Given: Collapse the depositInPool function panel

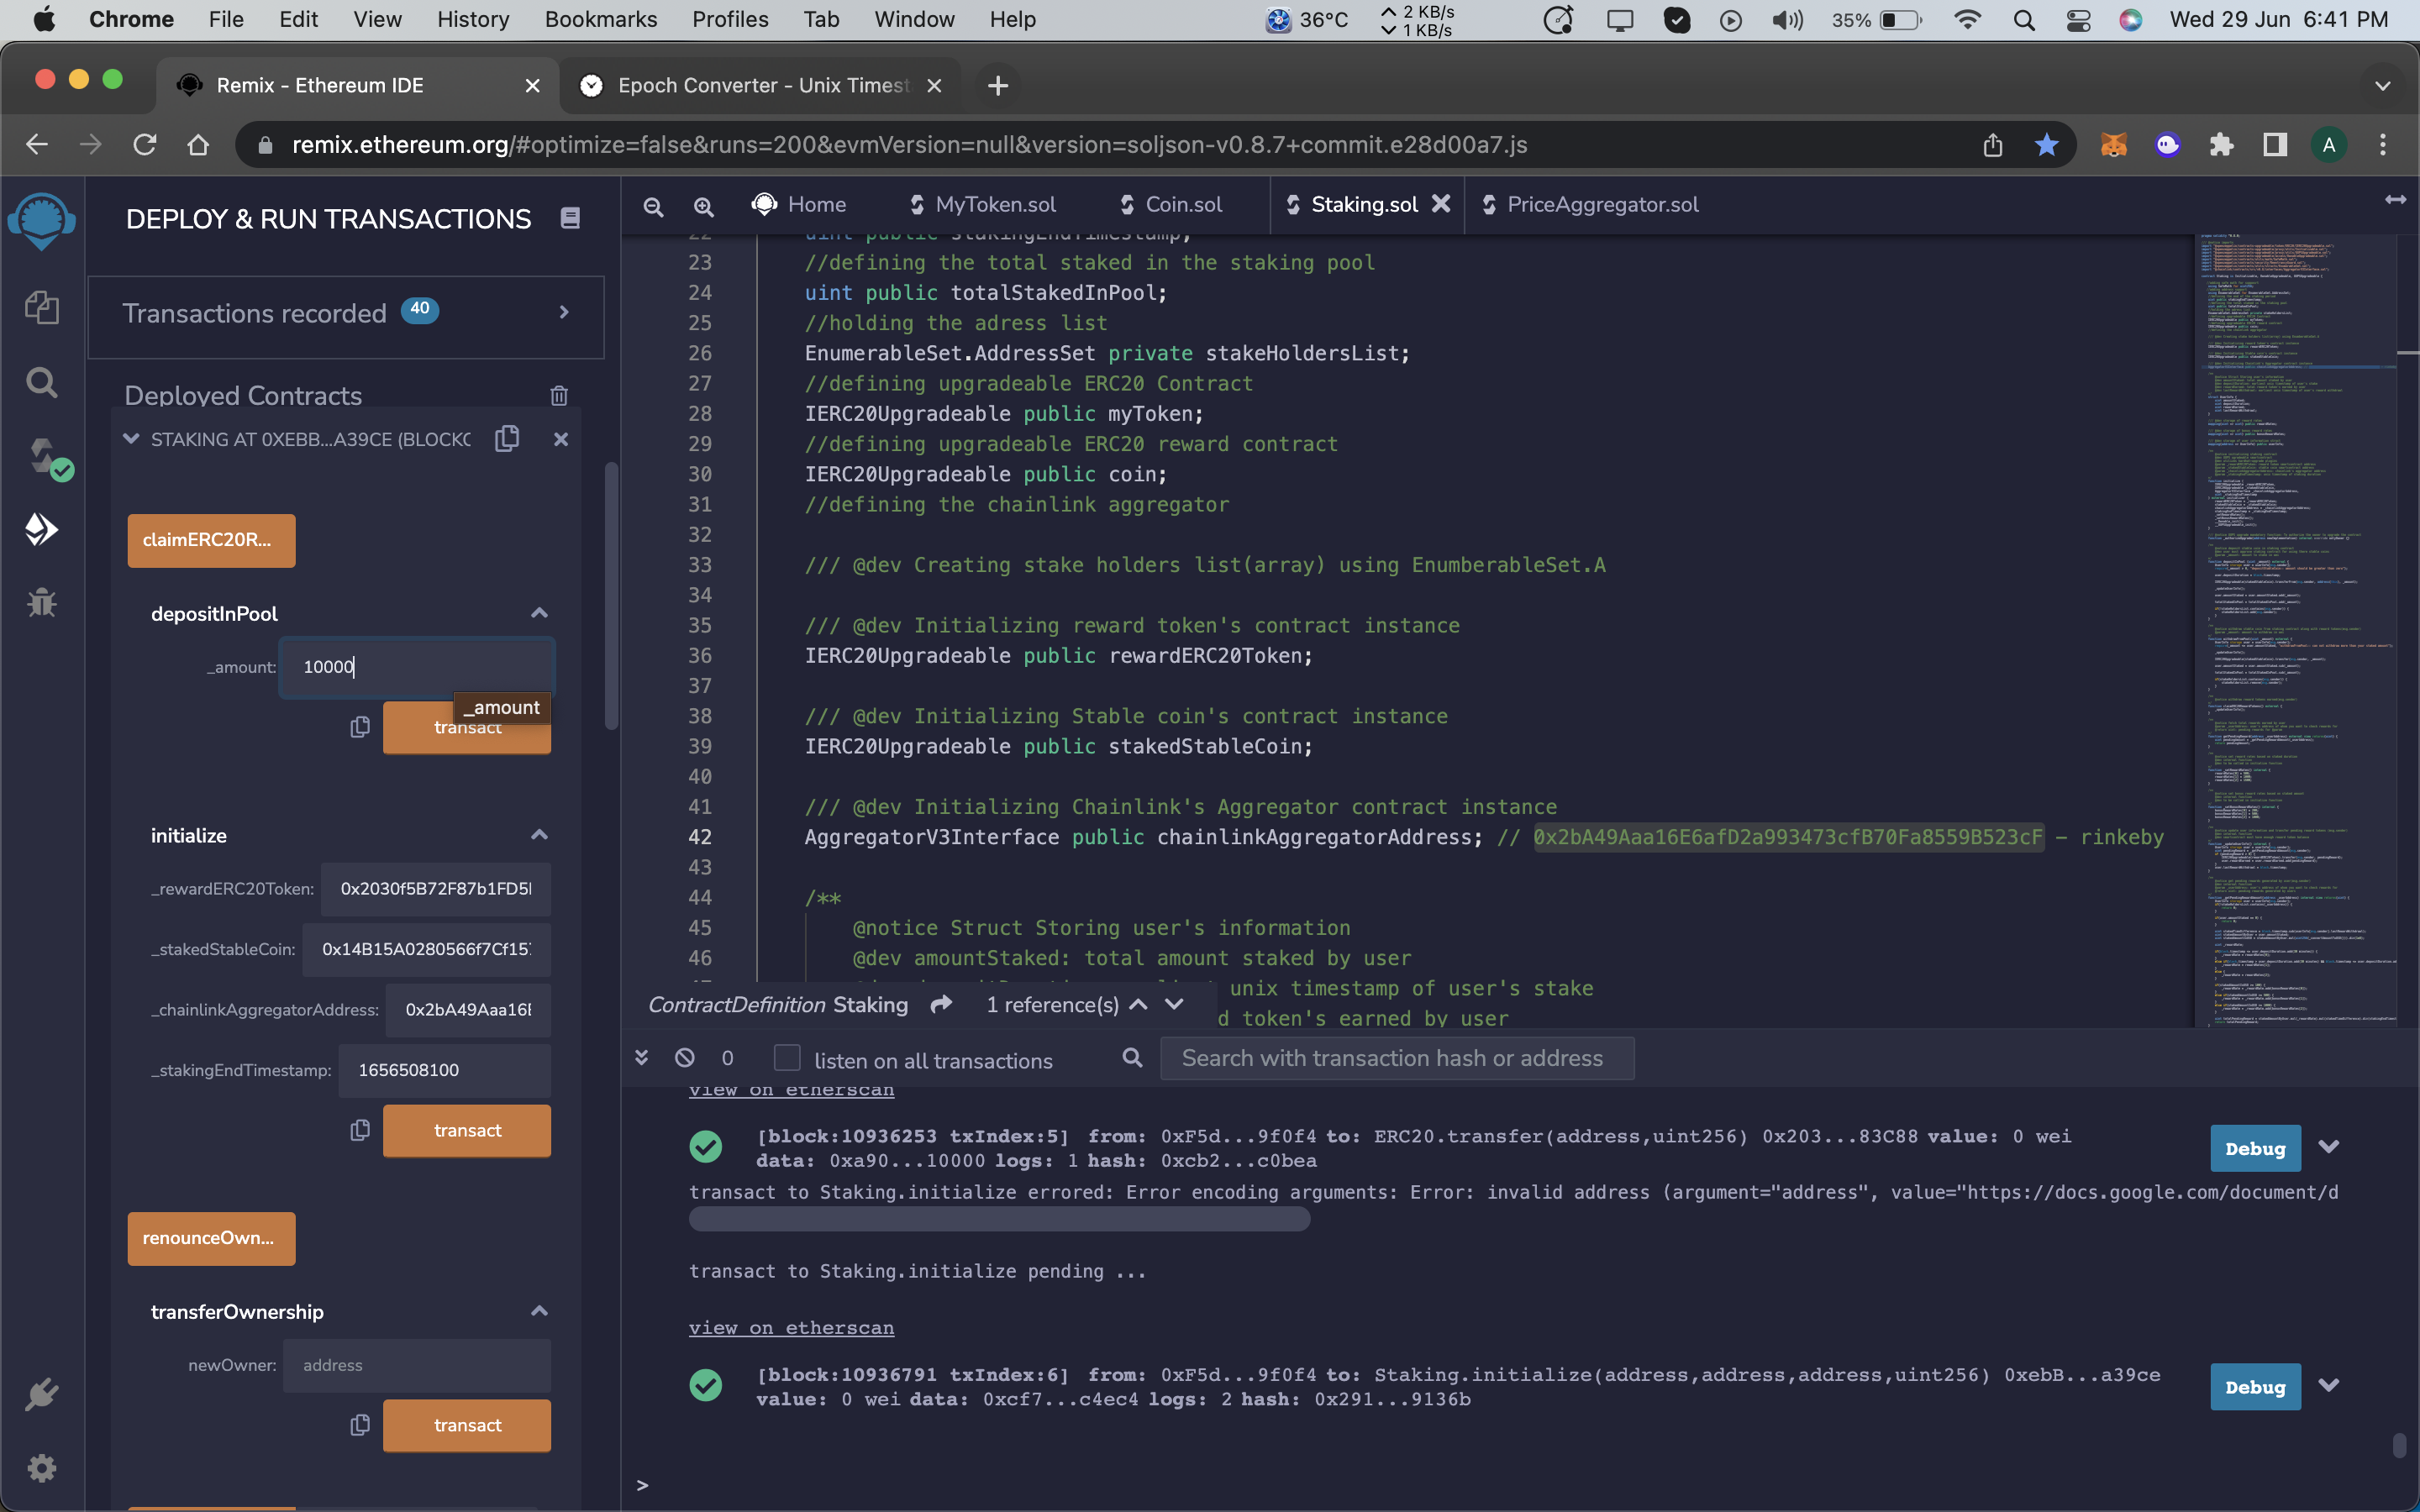Looking at the screenshot, I should click(x=539, y=613).
